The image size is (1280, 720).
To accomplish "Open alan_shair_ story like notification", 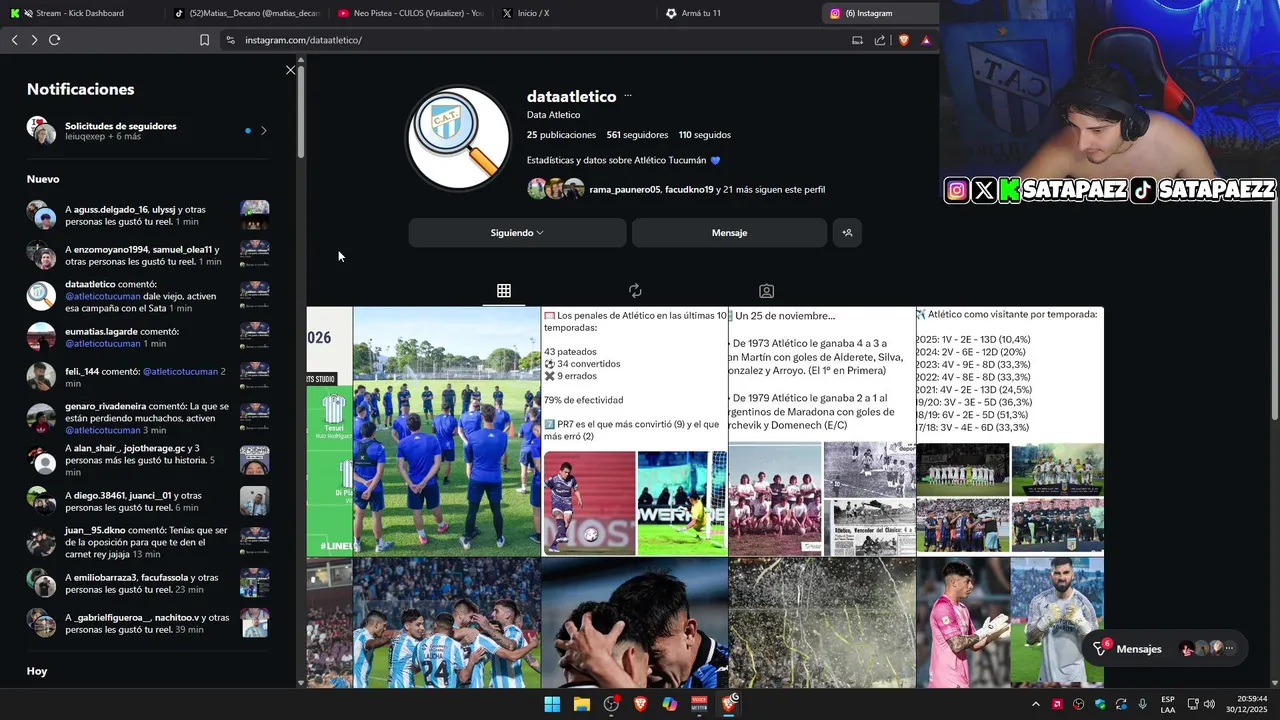I will click(148, 460).
